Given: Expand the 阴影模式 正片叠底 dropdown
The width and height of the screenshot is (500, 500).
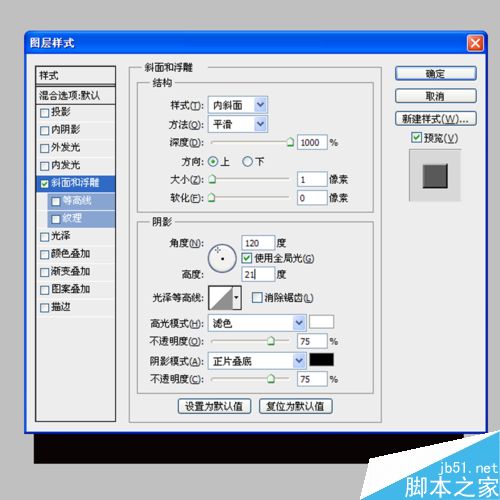Looking at the screenshot, I should point(257,361).
